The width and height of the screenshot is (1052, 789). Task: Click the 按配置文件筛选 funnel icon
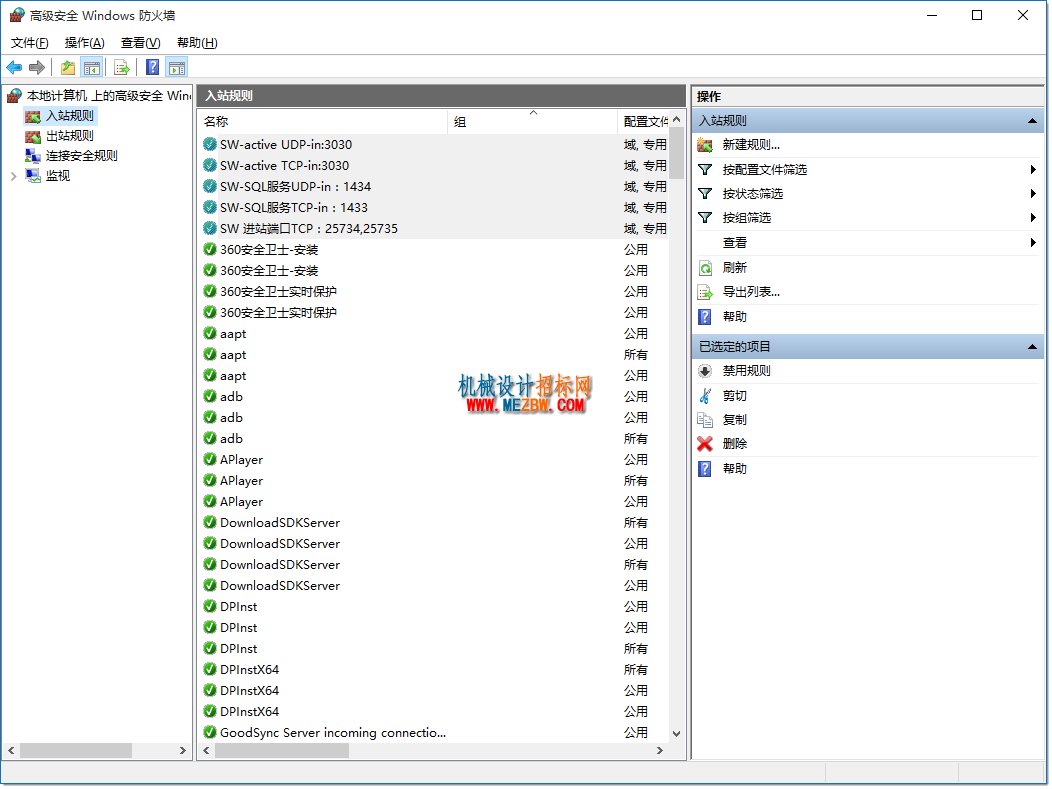(x=704, y=170)
